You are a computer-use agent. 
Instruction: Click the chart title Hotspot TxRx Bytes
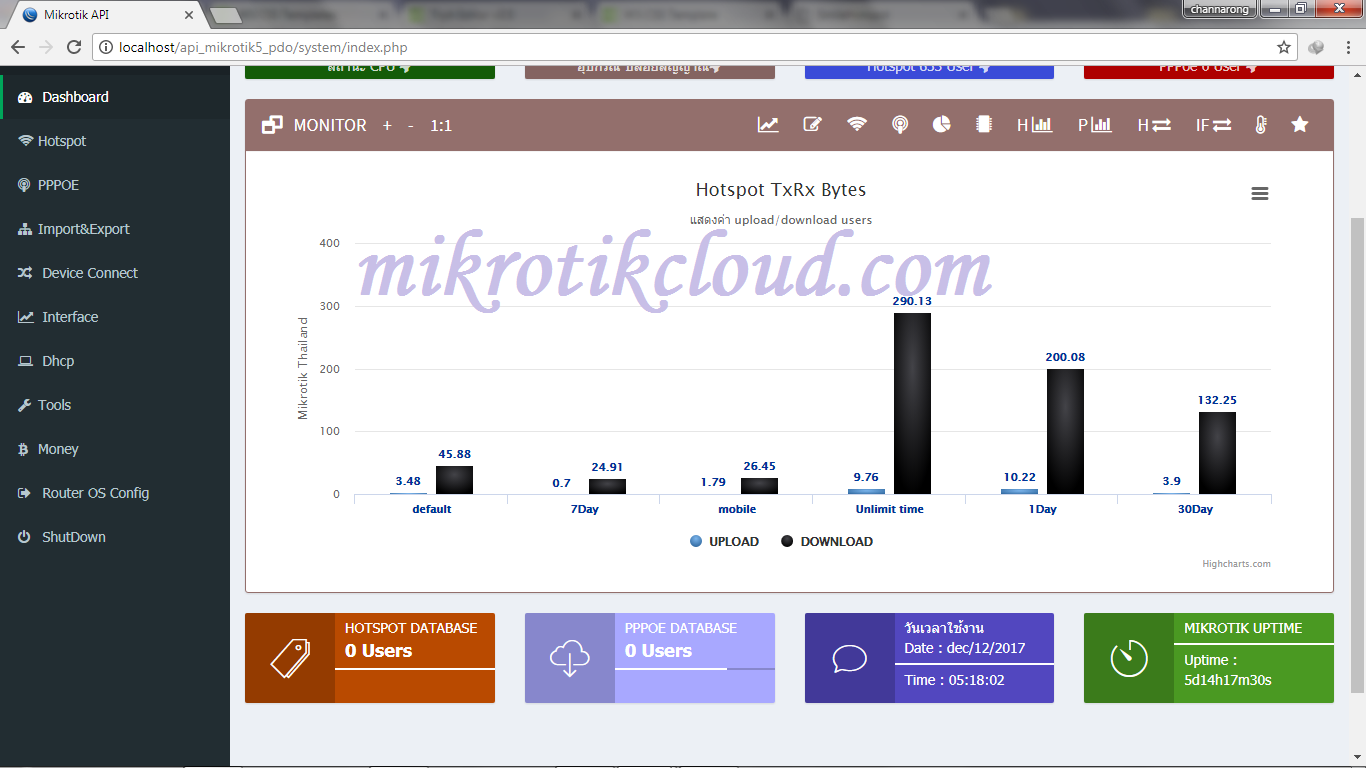point(781,190)
